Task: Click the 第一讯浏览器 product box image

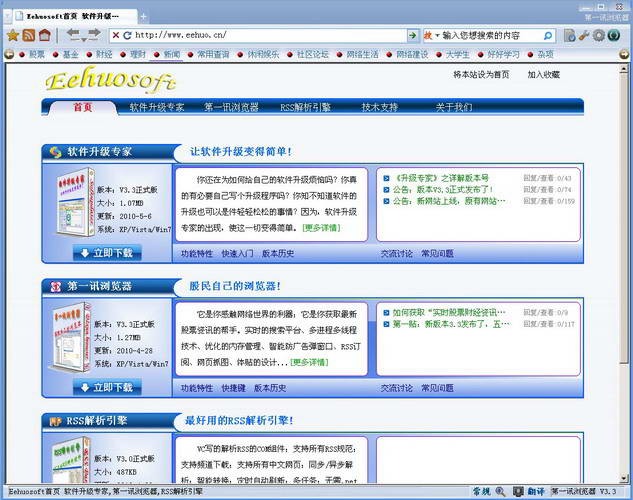Action: (71, 337)
